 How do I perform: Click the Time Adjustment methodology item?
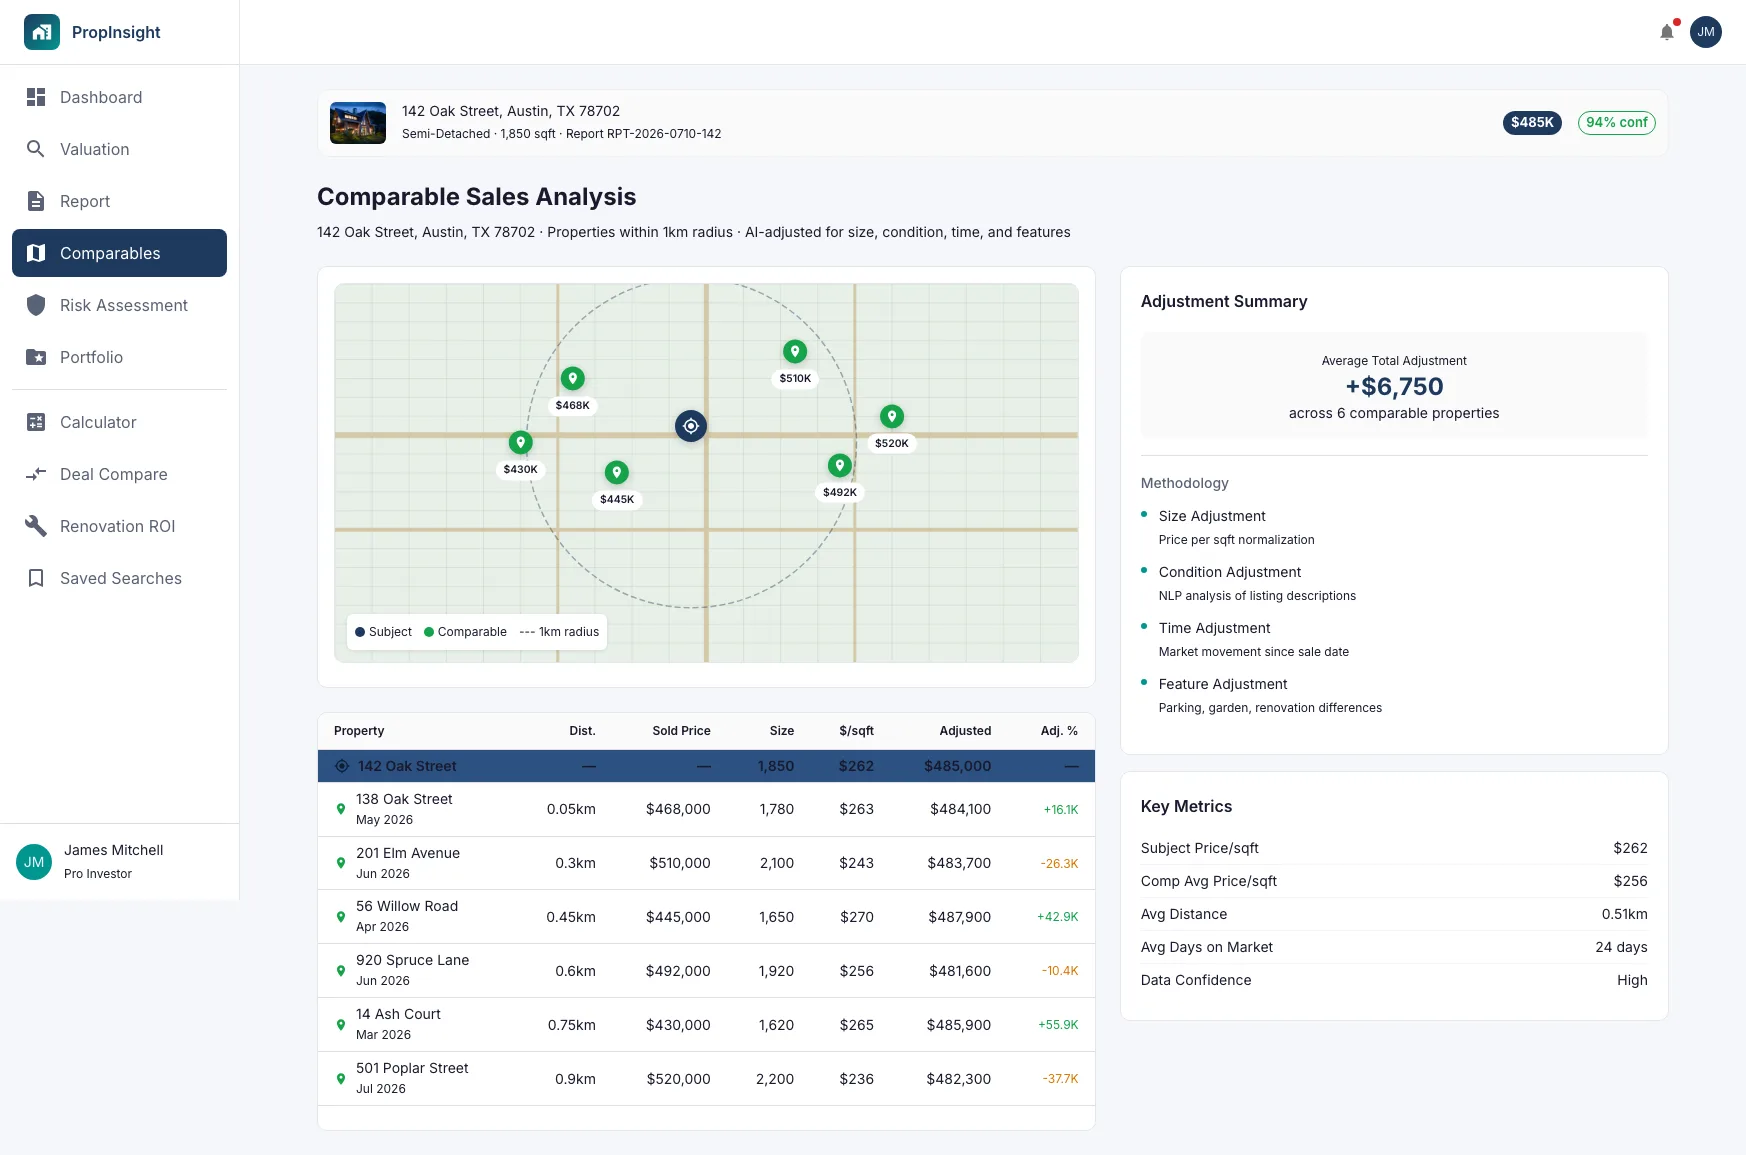(1394, 639)
